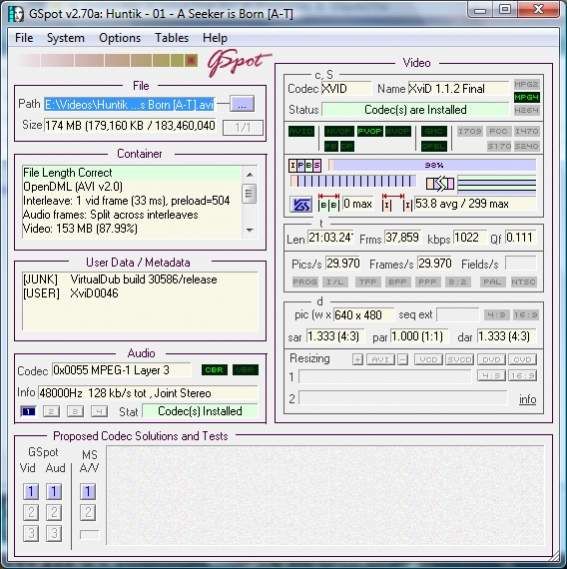
Task: Click the IPBS frame type legend icon
Action: (x=305, y=165)
